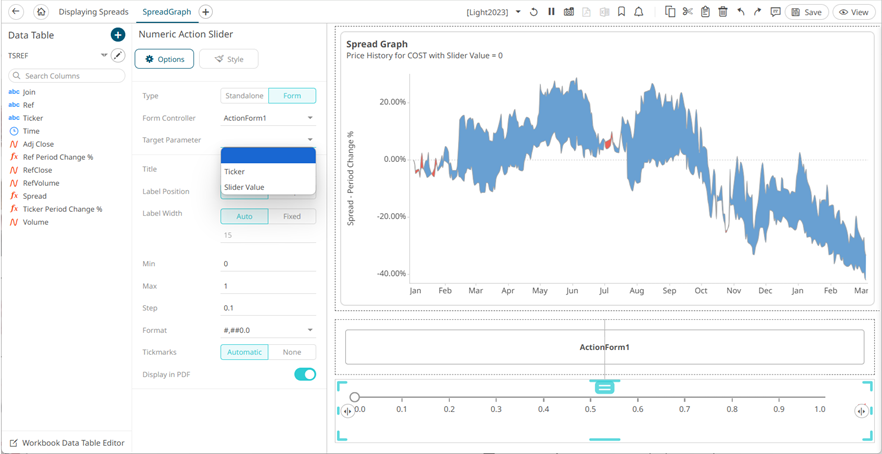Set Tickmarks to None

click(292, 352)
